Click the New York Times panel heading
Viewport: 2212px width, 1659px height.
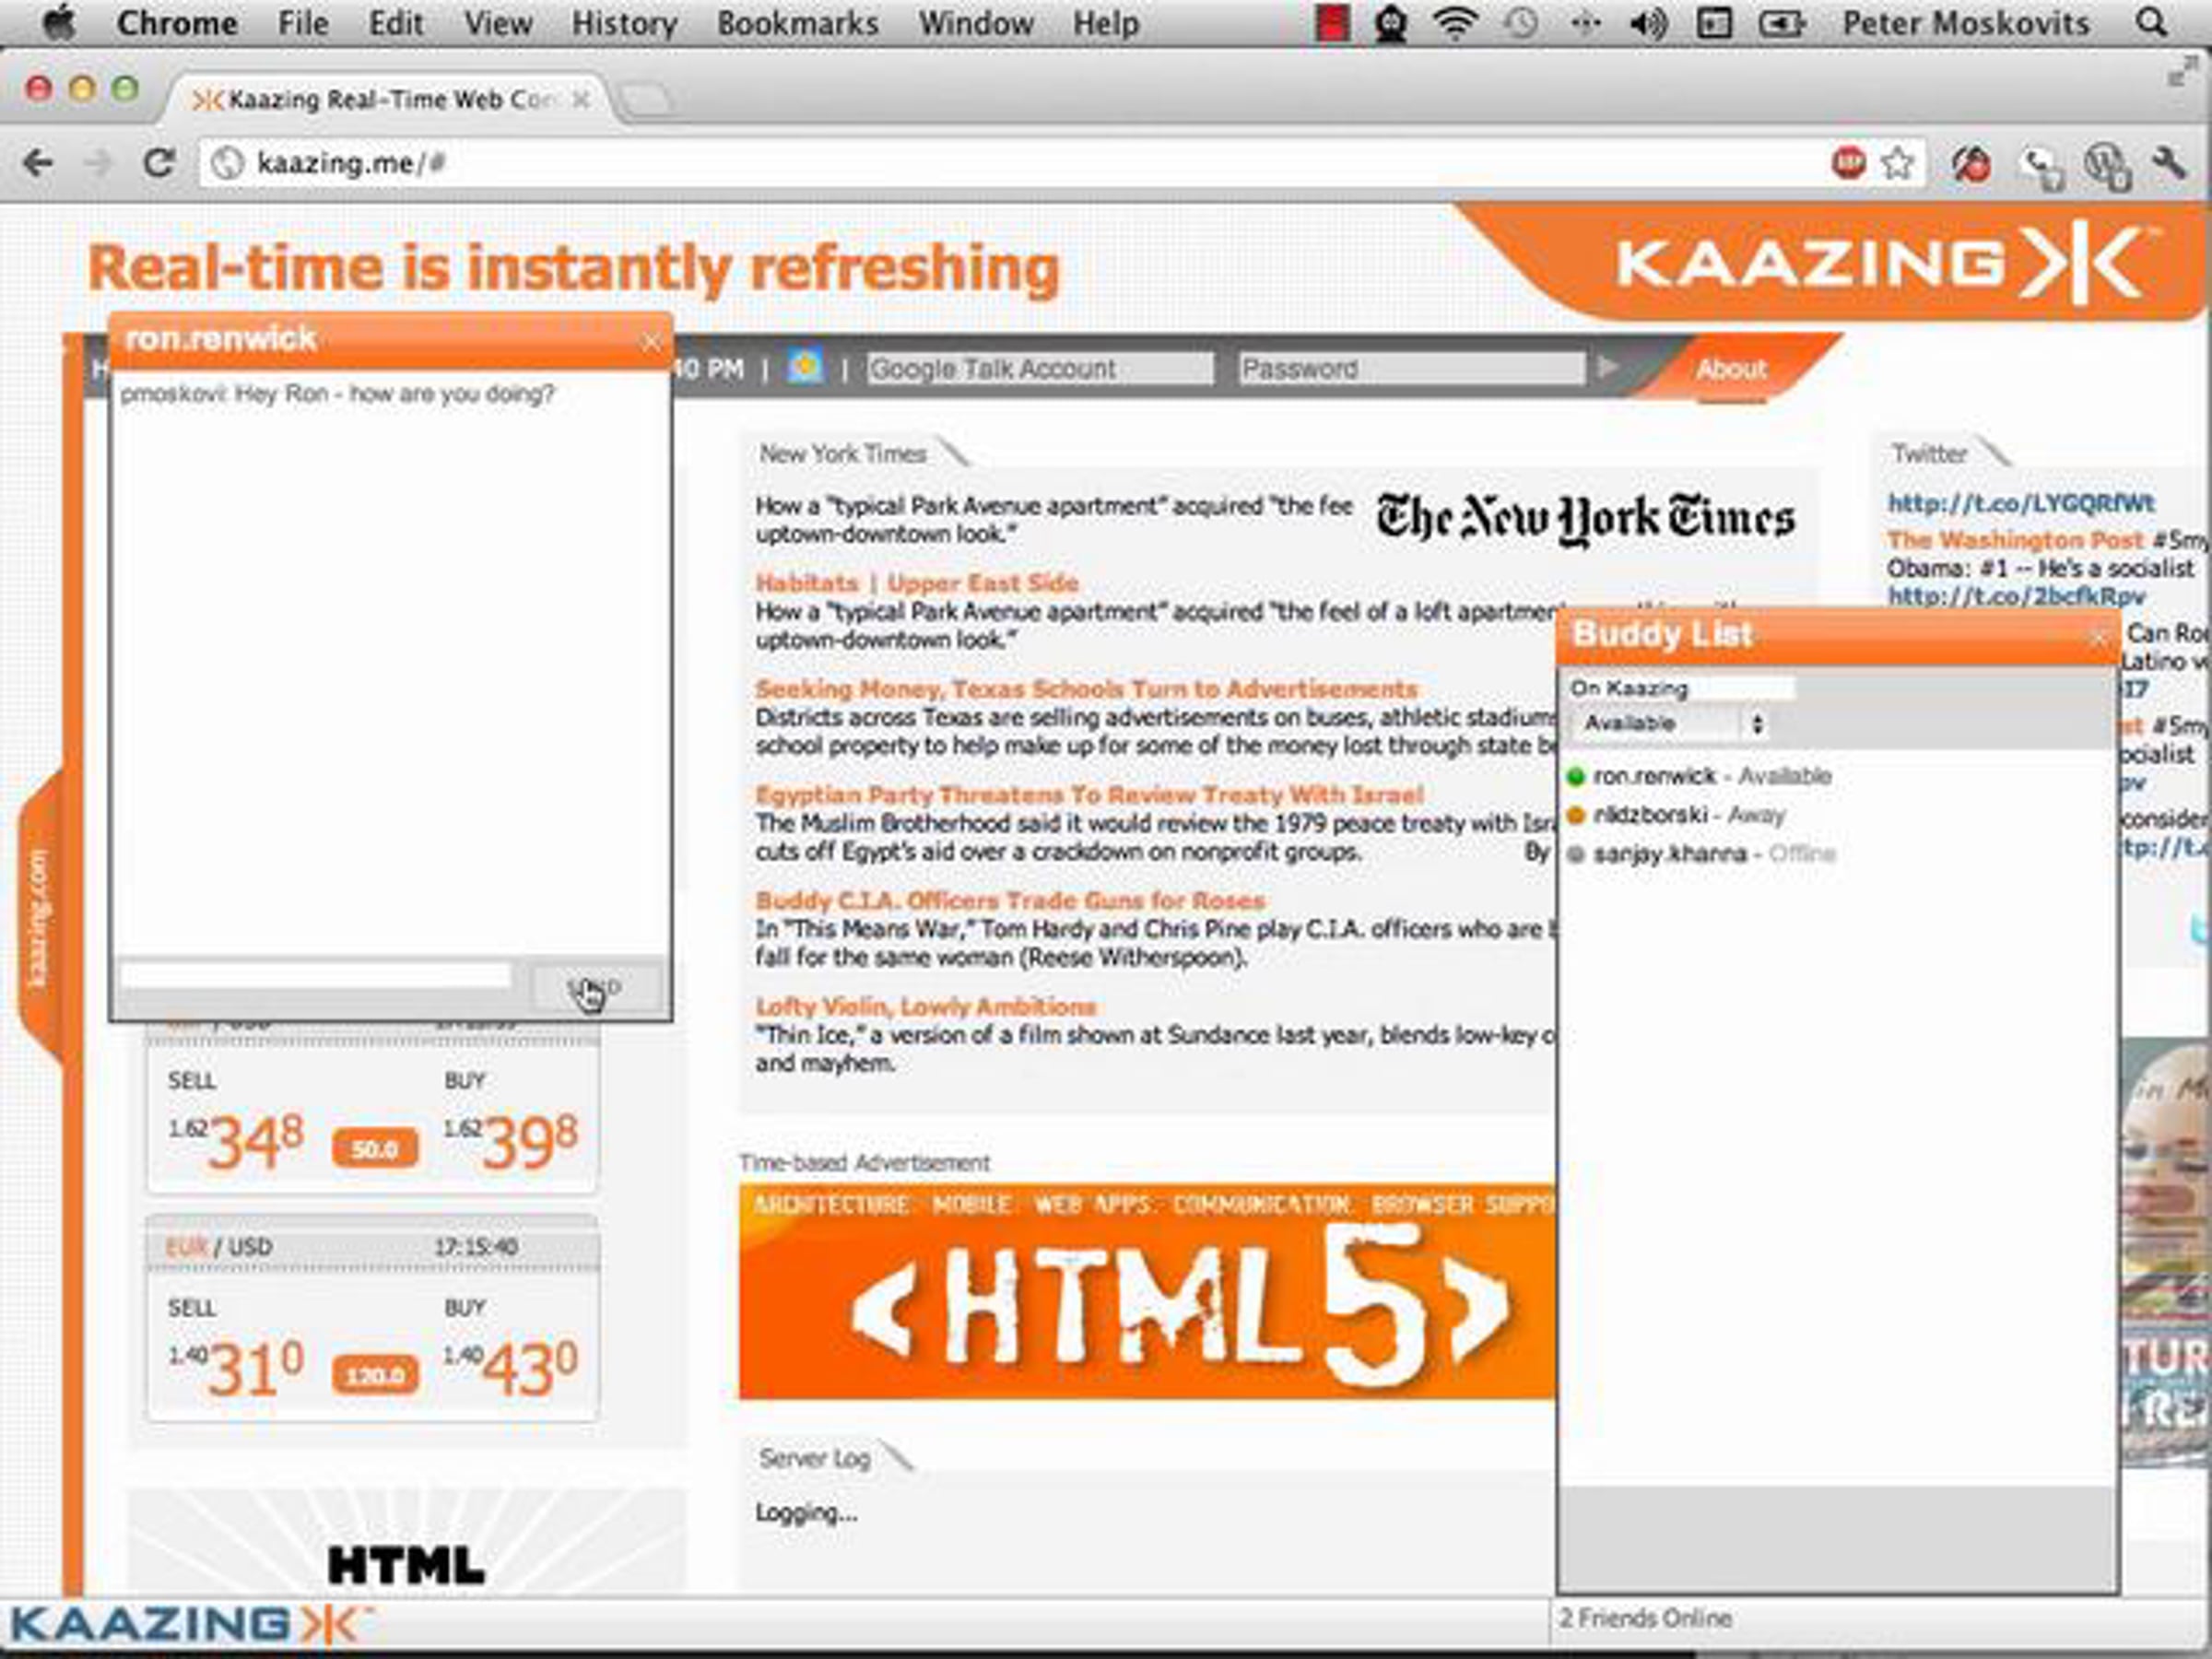pos(842,454)
